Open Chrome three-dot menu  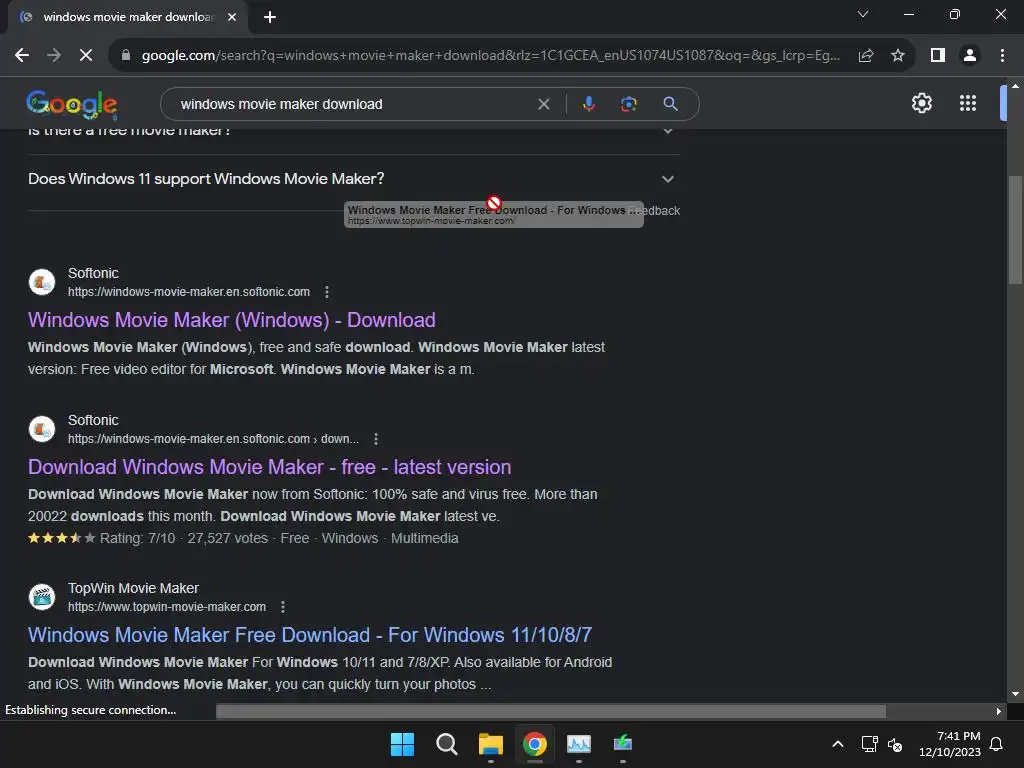coord(1002,56)
